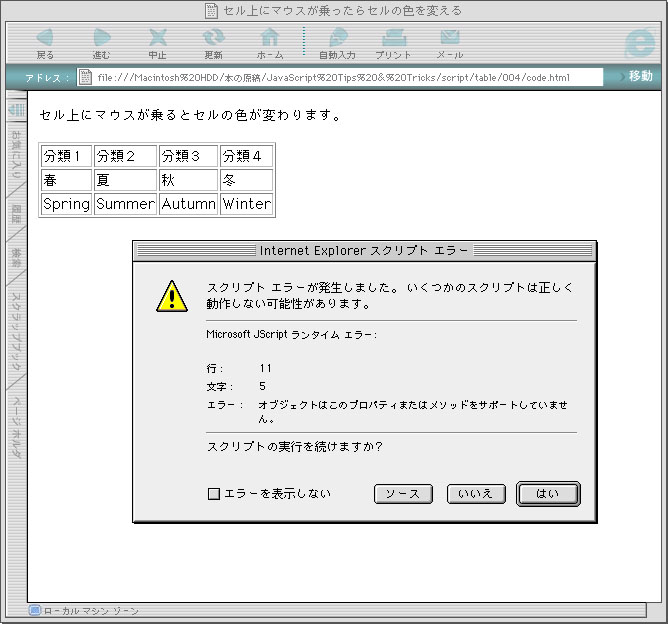Click table cell 分類1

(x=66, y=156)
